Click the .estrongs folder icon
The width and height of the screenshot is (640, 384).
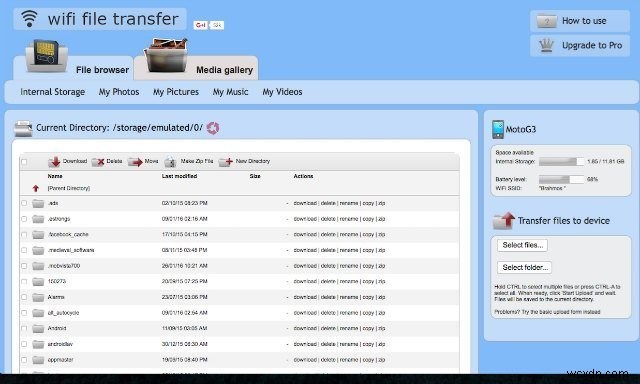pyautogui.click(x=38, y=219)
